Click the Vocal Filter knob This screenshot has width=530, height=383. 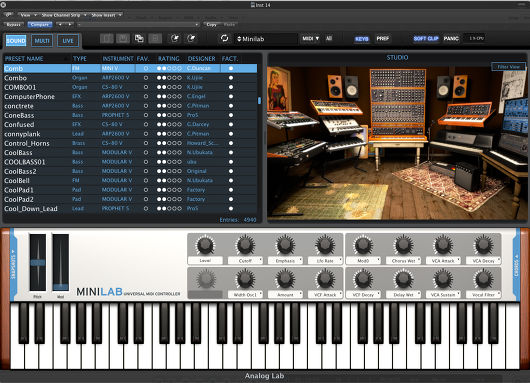tap(483, 279)
